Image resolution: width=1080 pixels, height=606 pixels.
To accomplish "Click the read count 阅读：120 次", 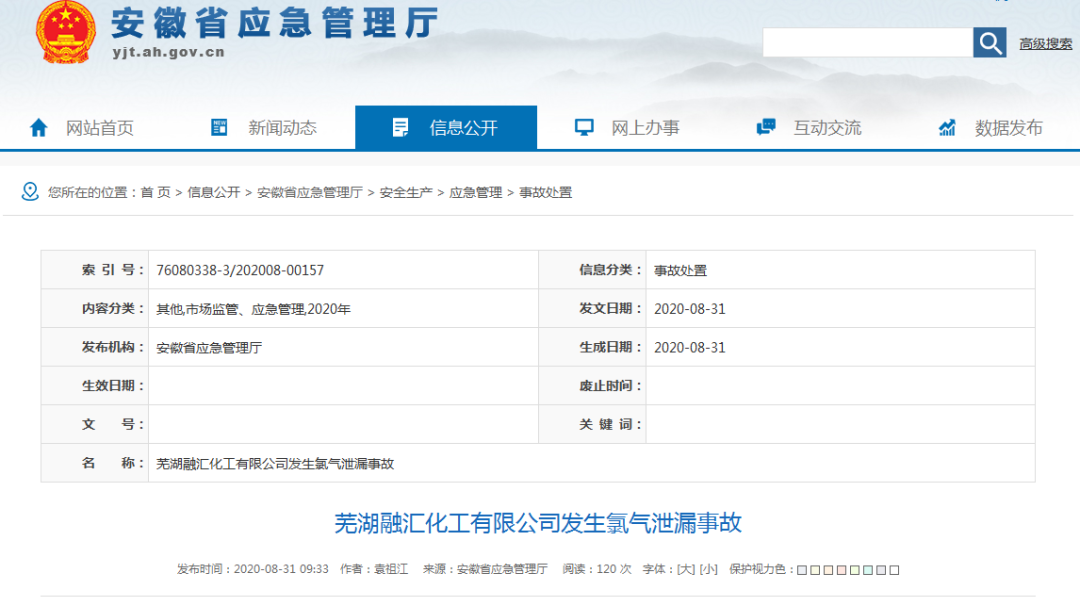I will (x=596, y=569).
